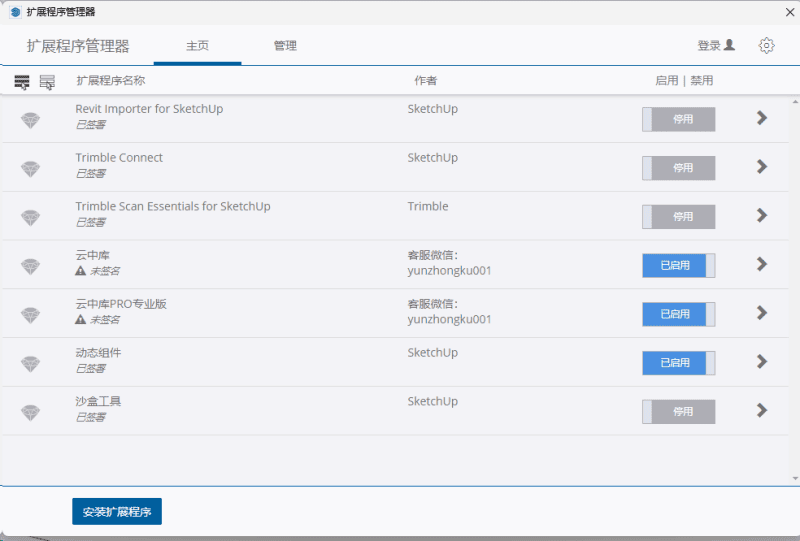Click ruby icon for Trimble Connect
This screenshot has width=800, height=541.
(x=30, y=169)
